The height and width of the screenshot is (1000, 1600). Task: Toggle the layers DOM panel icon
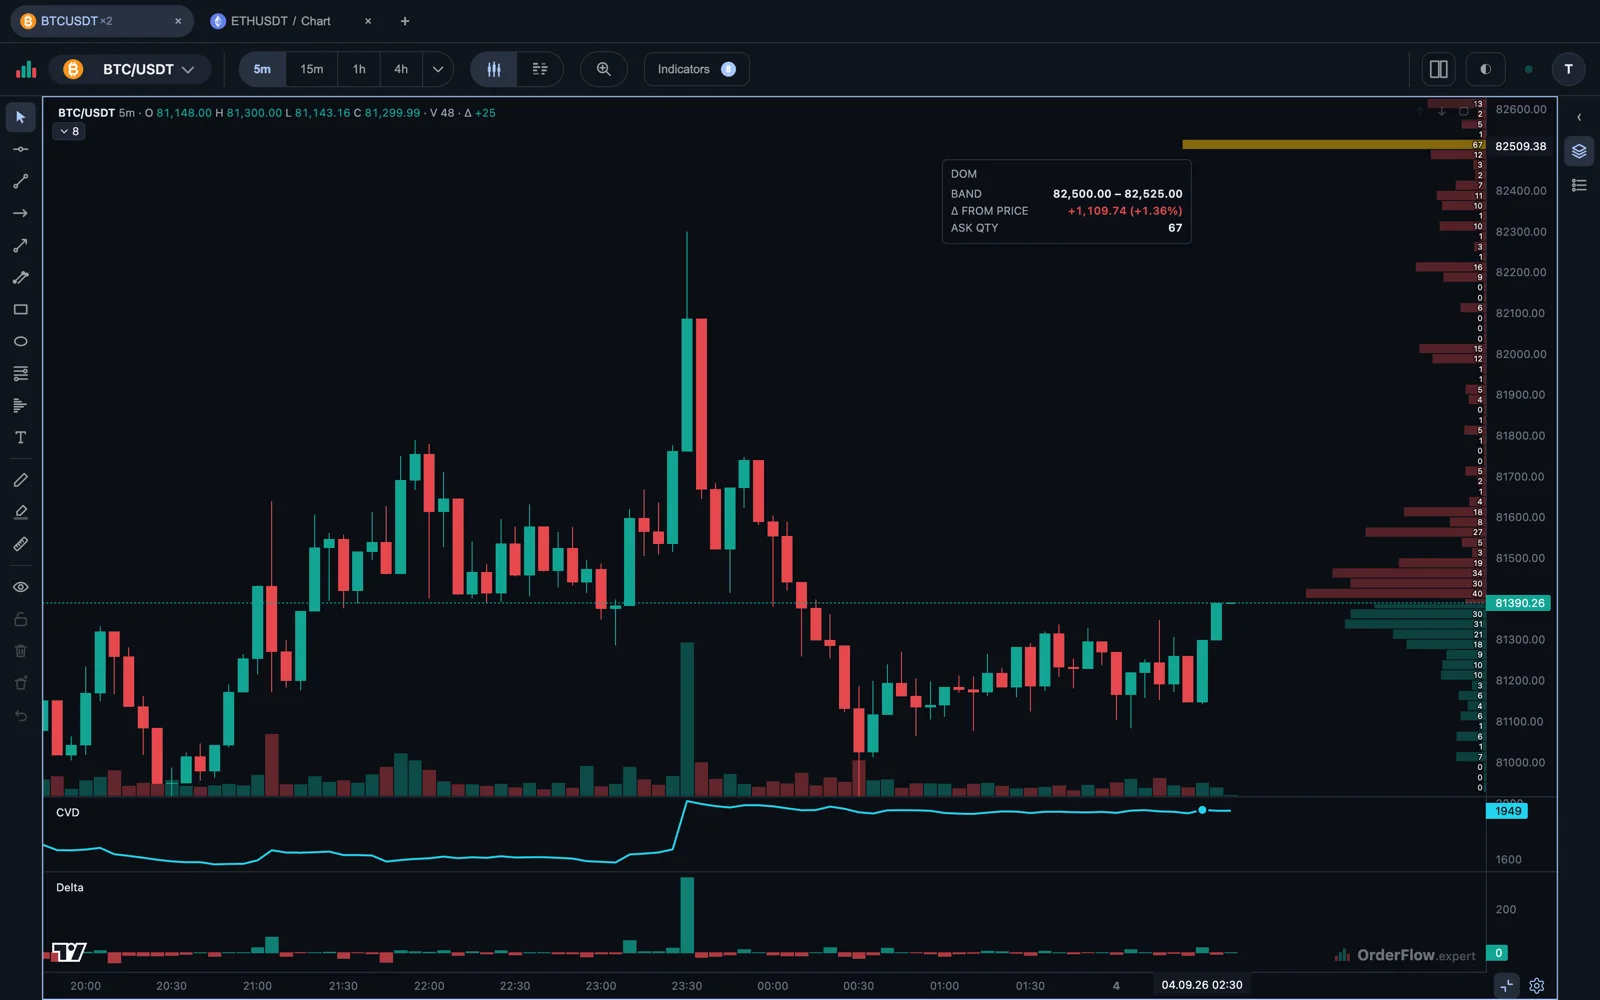click(x=1579, y=151)
